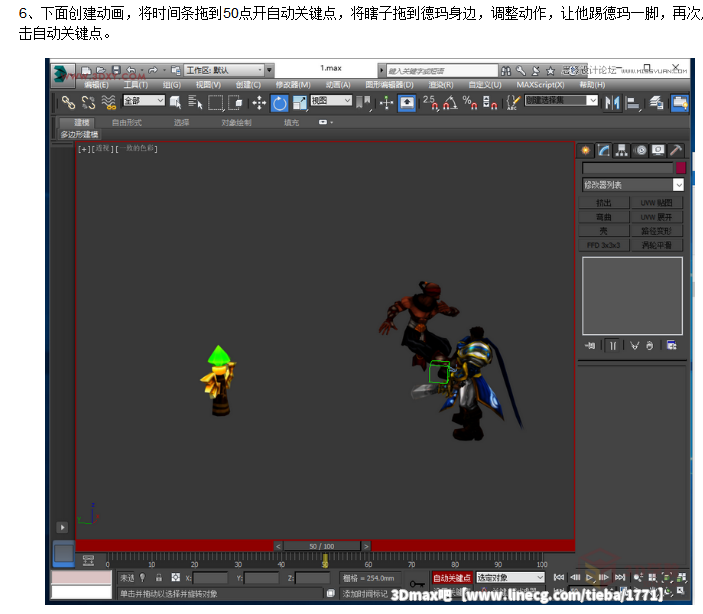Screen dimensions: 703x614
Task: Open the Select by Name list icon
Action: (195, 103)
